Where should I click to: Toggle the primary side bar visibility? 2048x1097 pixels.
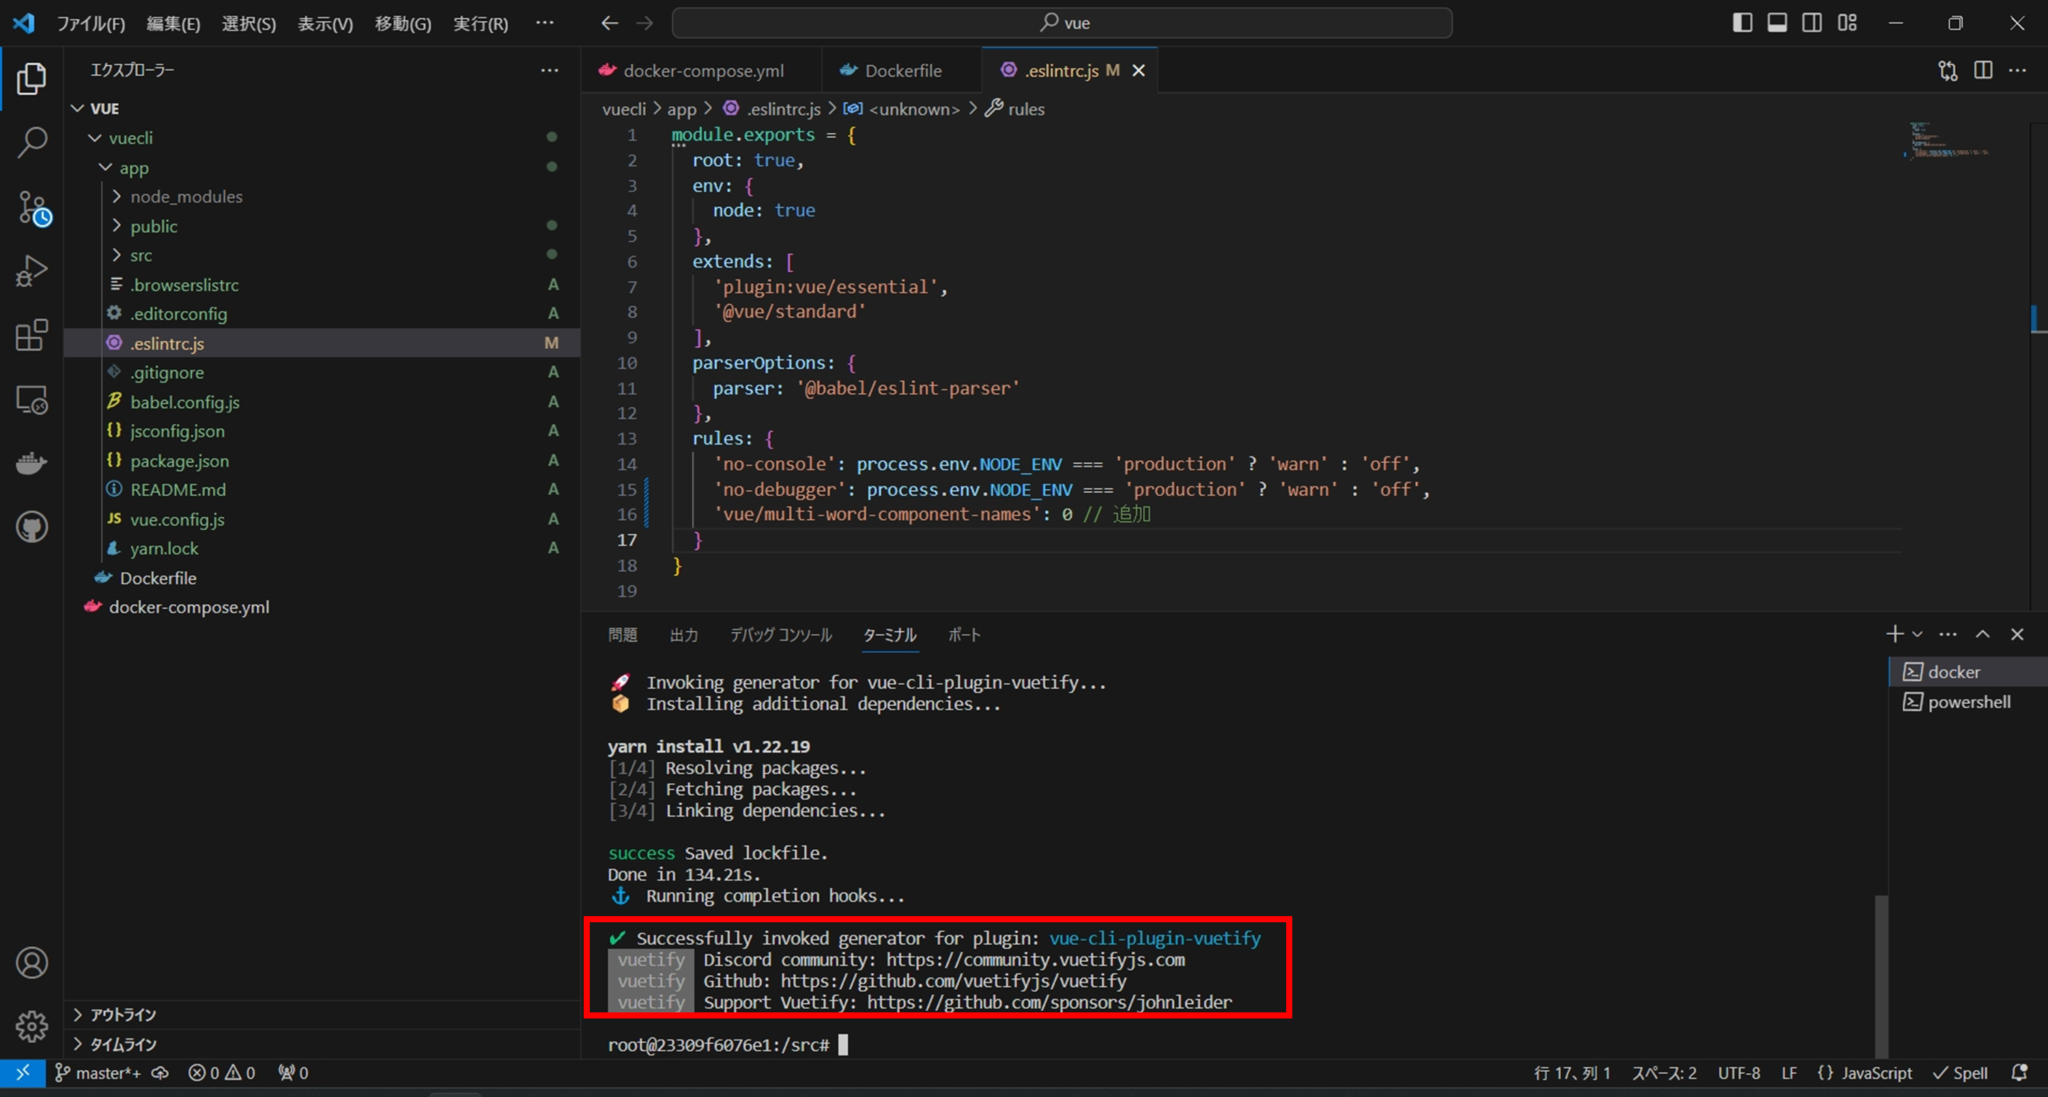(1742, 22)
